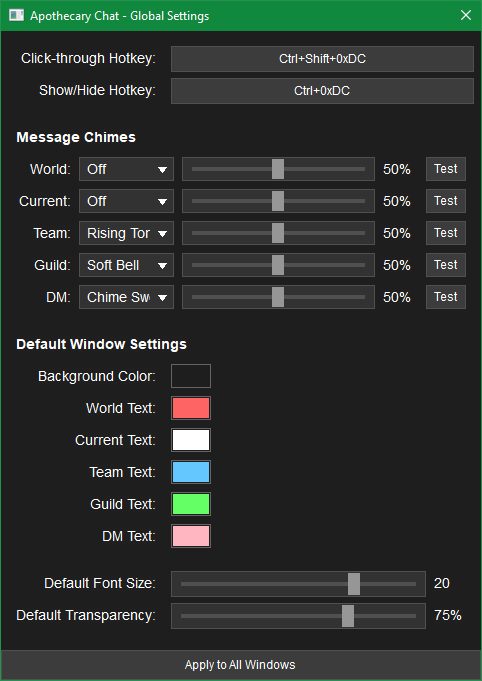
Task: Test the World chime sound
Action: click(446, 169)
